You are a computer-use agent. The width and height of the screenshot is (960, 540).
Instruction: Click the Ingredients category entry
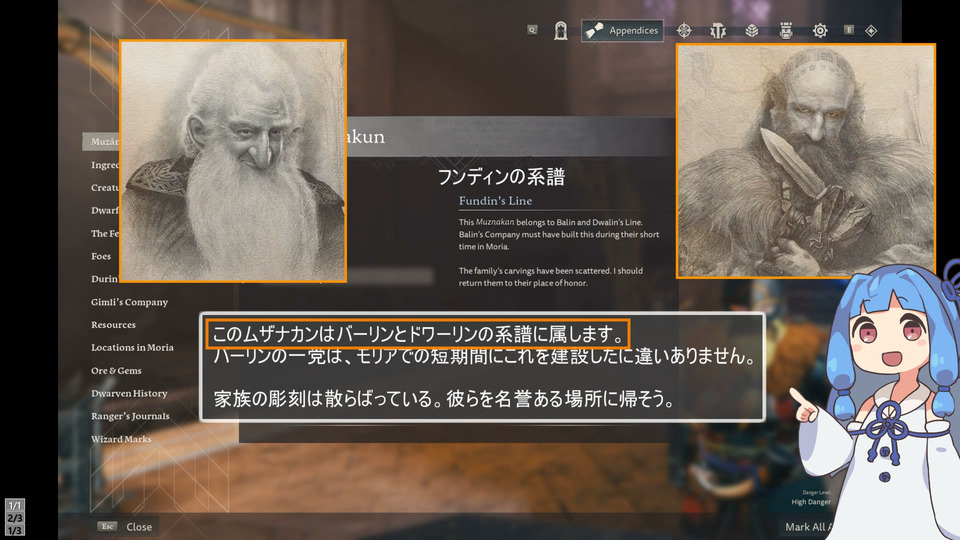[105, 165]
